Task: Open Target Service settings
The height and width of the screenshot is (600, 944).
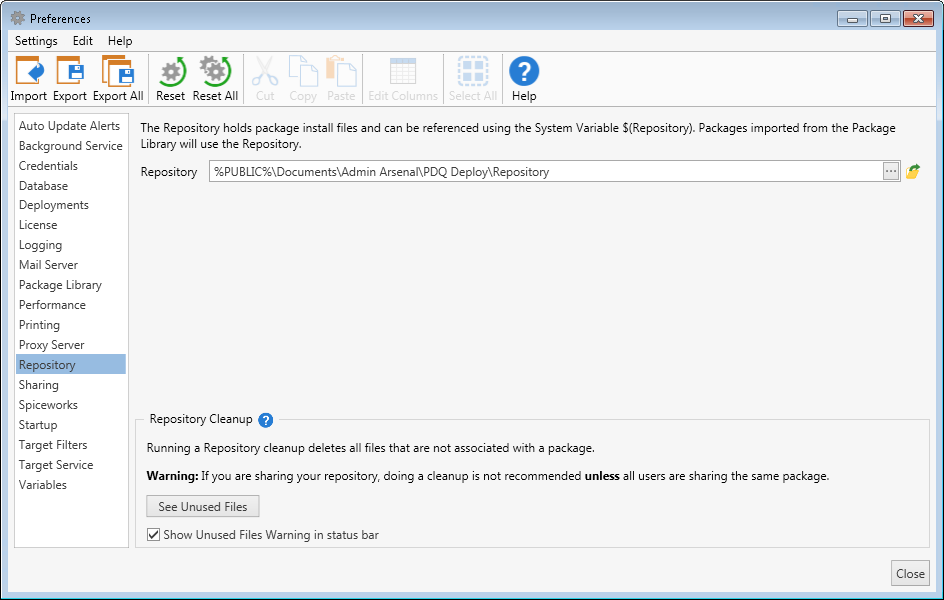Action: [71, 465]
